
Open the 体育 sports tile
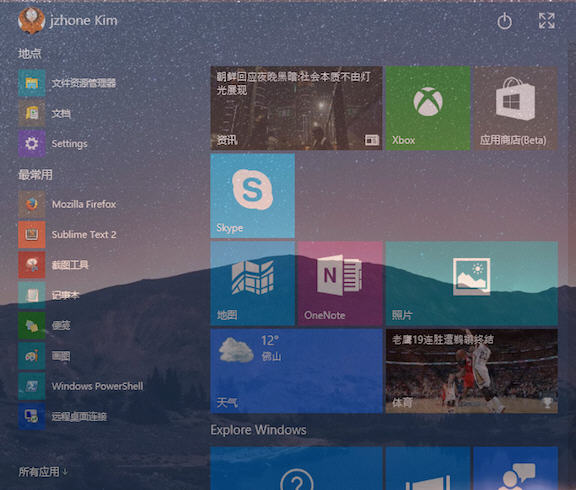[472, 371]
